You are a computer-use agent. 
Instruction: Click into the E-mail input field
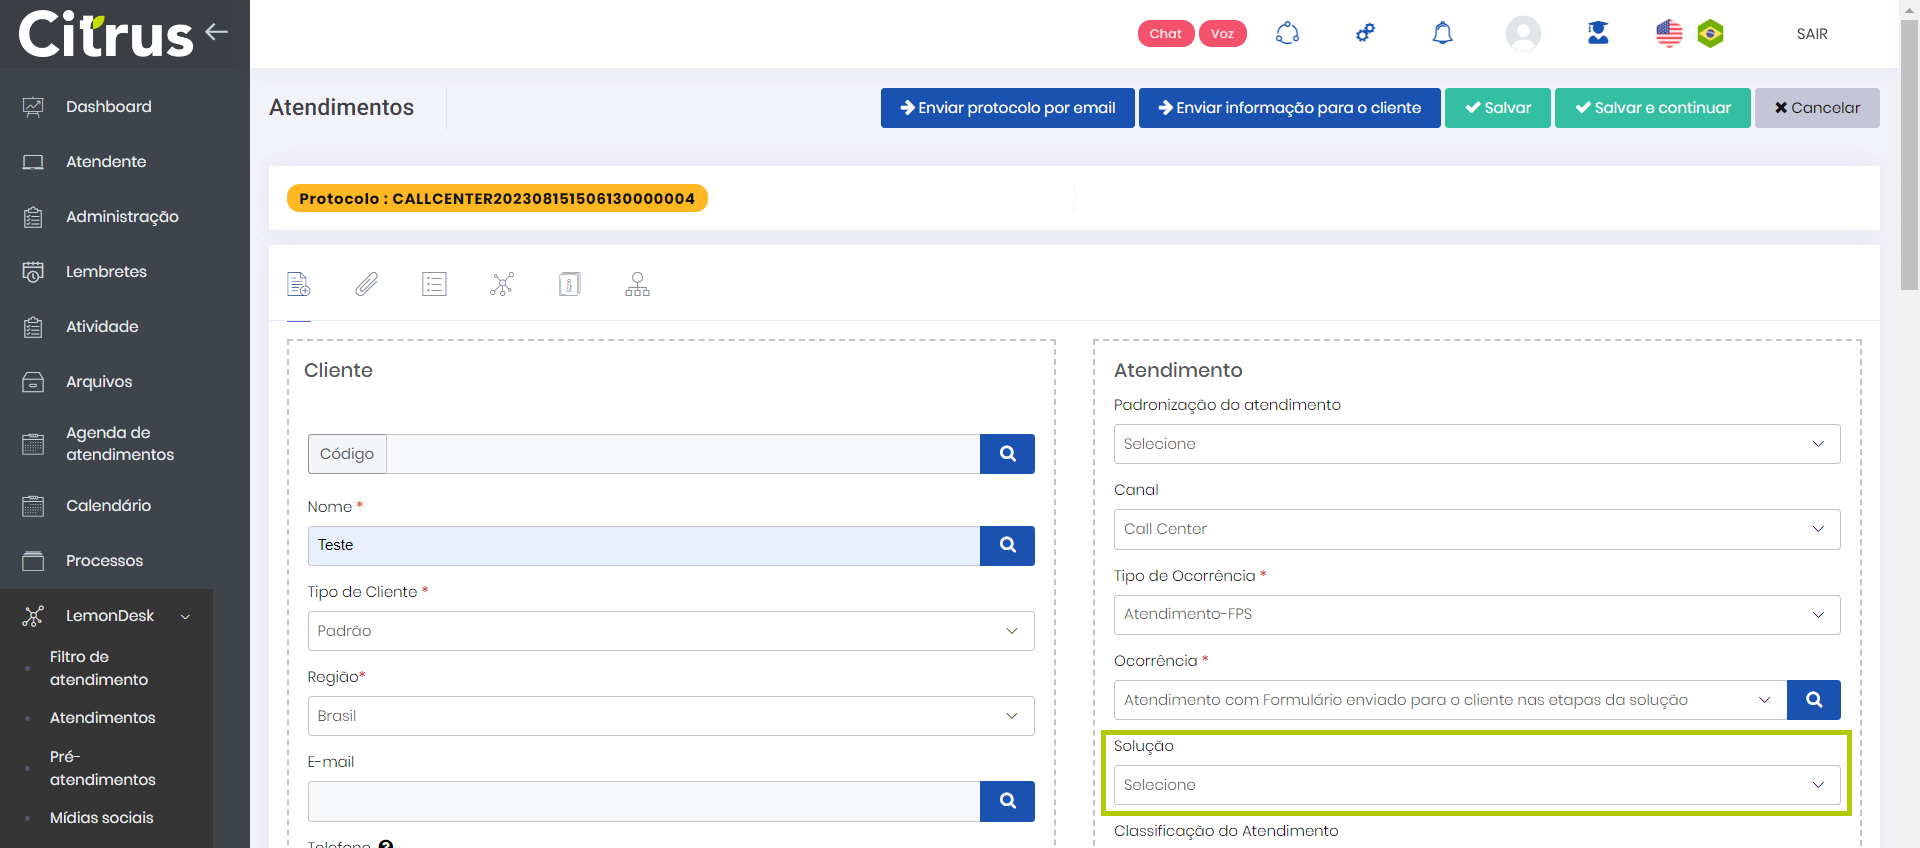pos(643,801)
